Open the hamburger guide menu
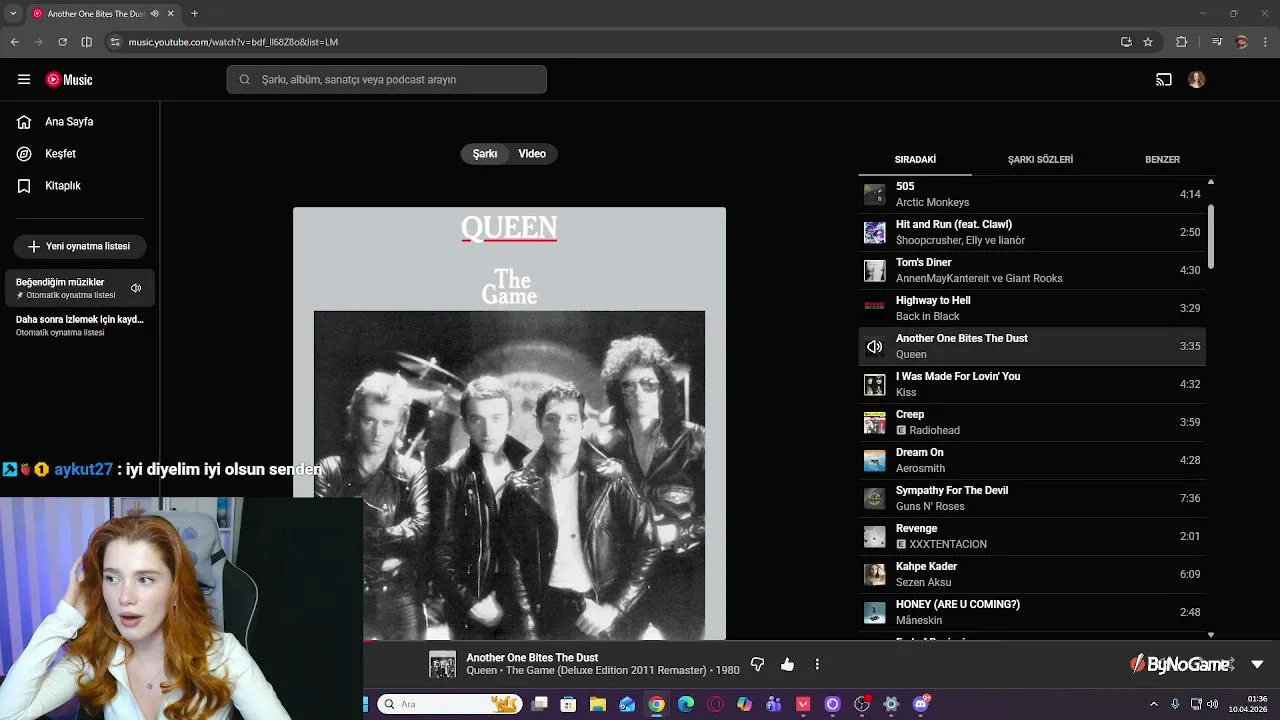1280x720 pixels. (x=24, y=80)
